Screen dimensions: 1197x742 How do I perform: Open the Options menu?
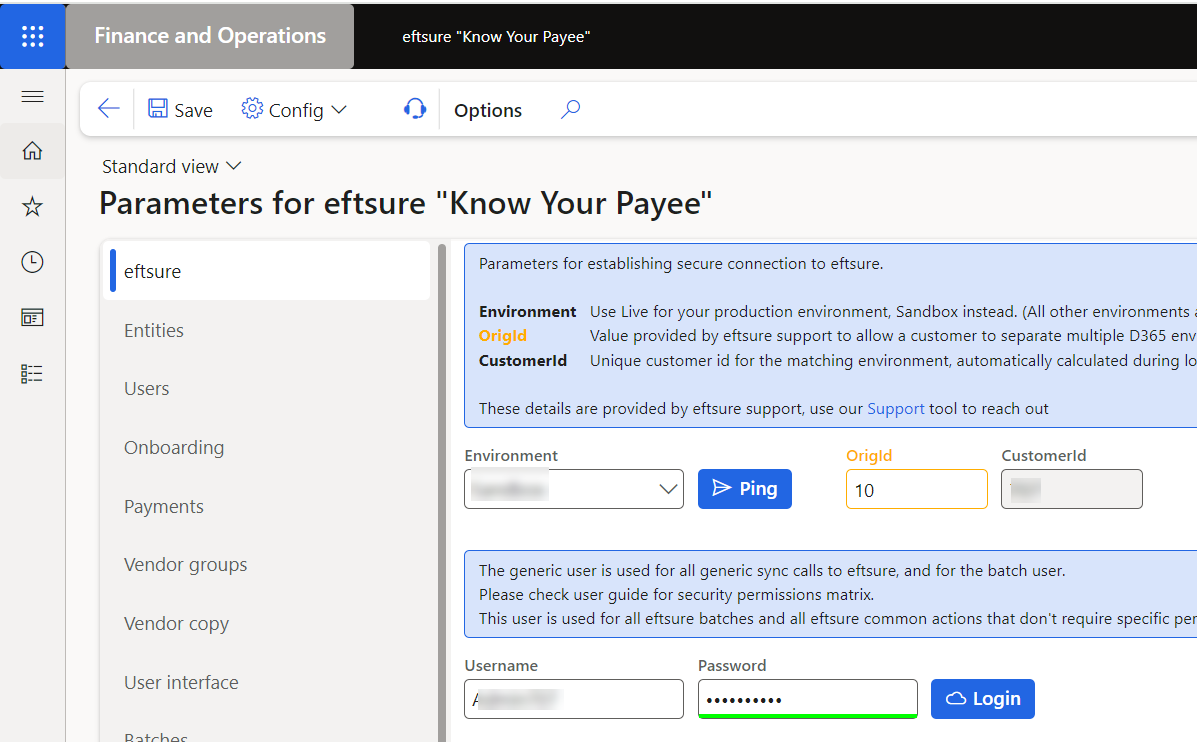[488, 110]
